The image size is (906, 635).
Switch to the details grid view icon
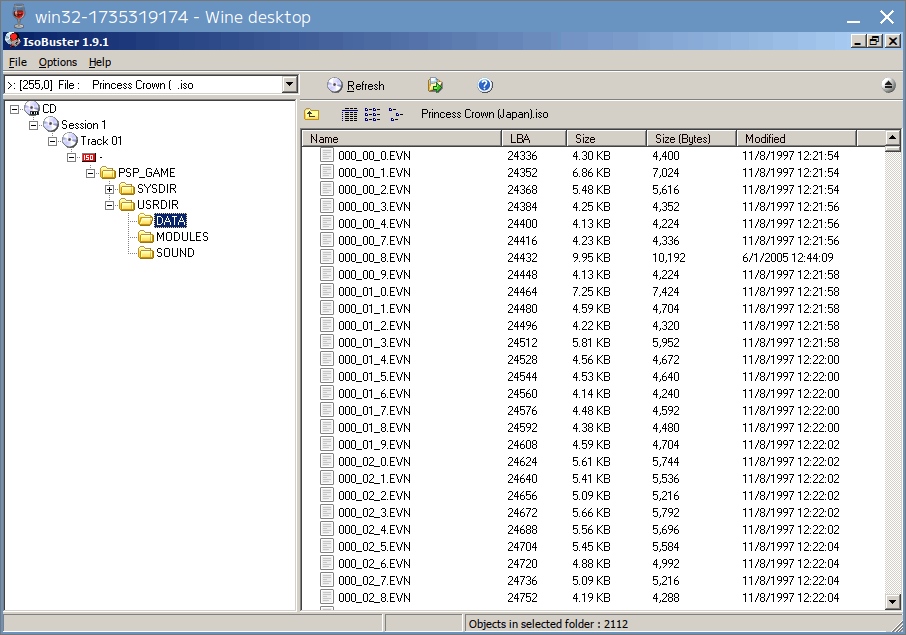tap(350, 114)
